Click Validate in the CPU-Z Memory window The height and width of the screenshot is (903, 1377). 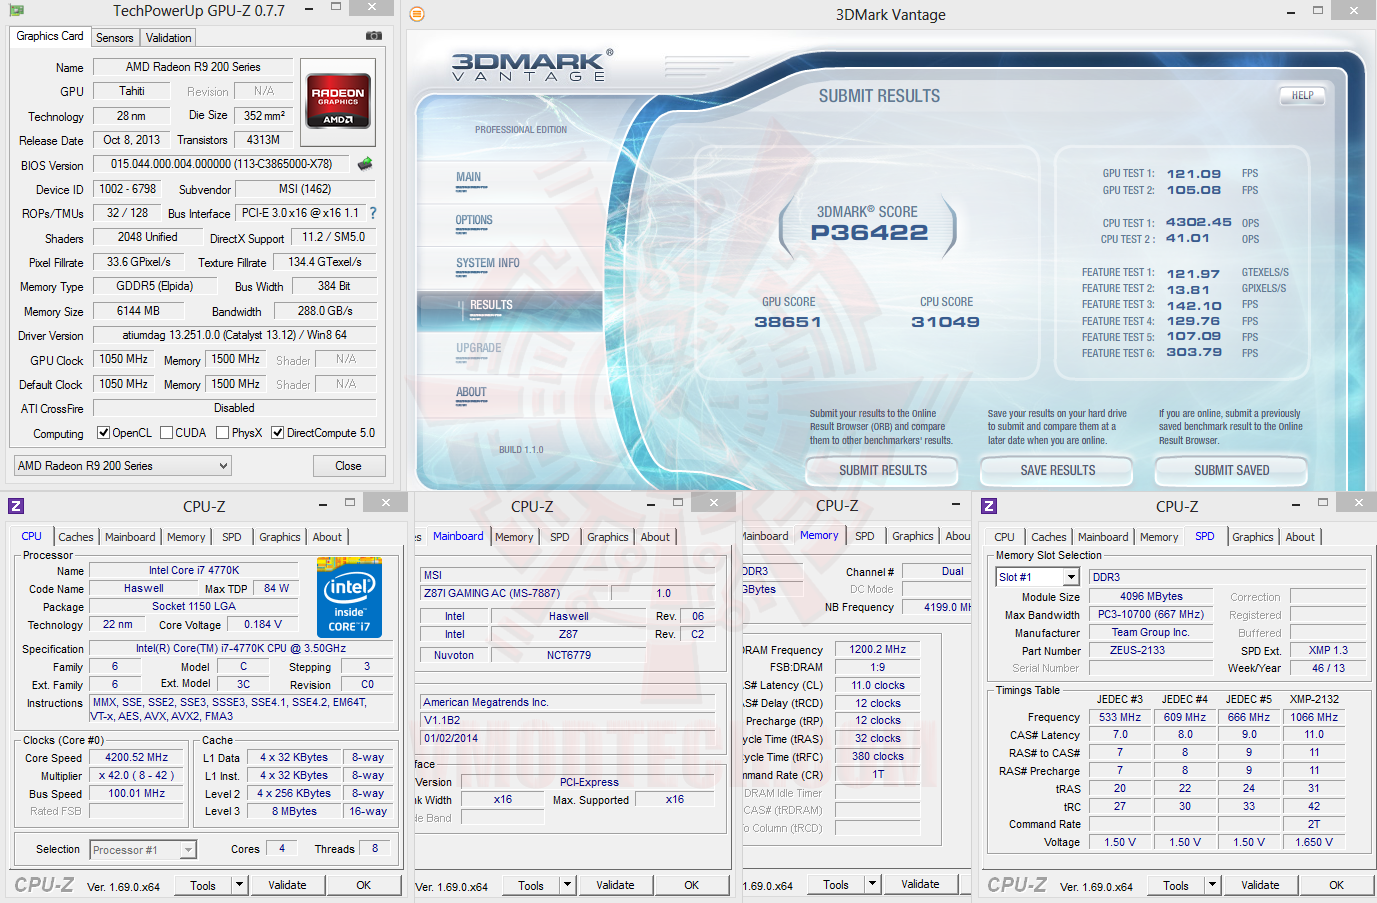(x=920, y=884)
